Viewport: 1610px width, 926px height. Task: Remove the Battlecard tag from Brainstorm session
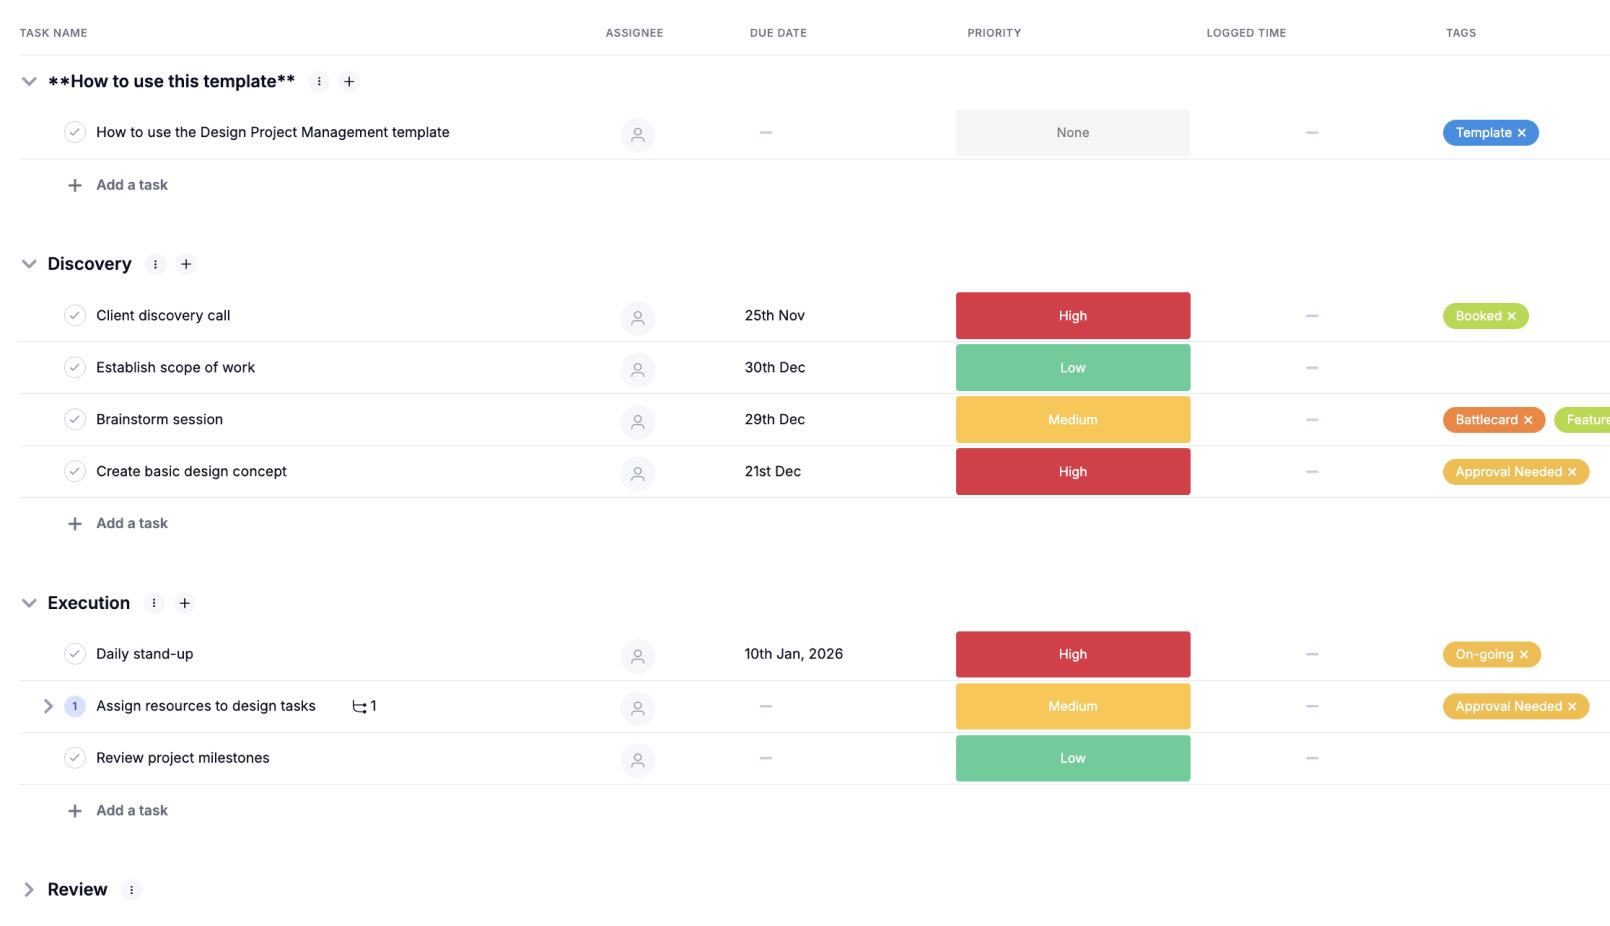coord(1528,420)
